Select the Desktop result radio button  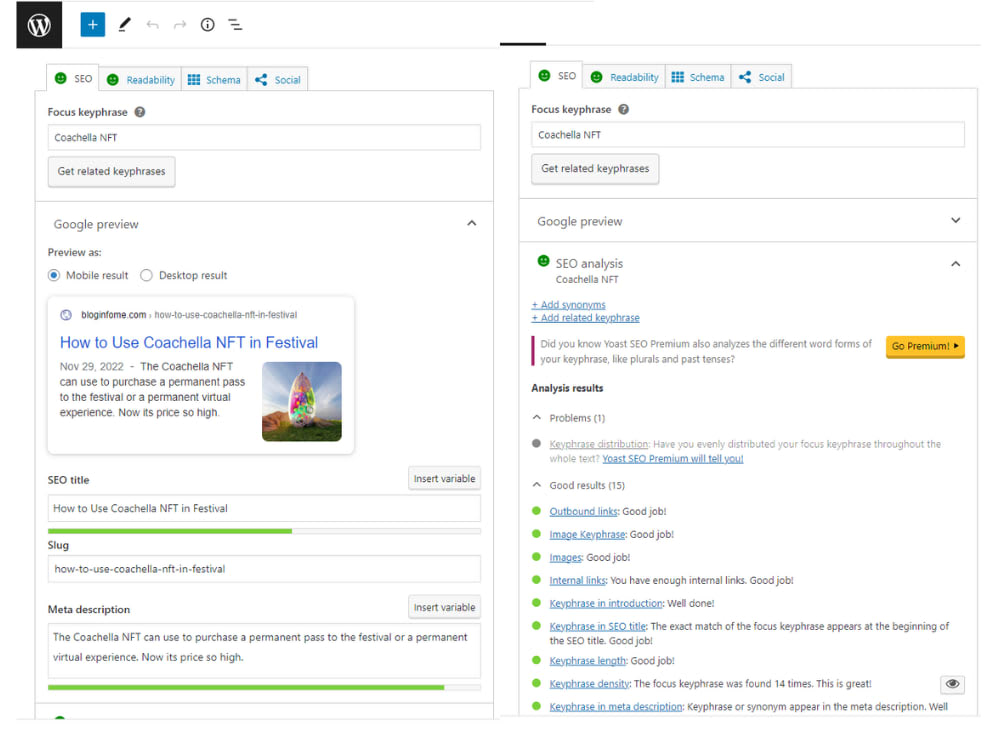pyautogui.click(x=147, y=275)
